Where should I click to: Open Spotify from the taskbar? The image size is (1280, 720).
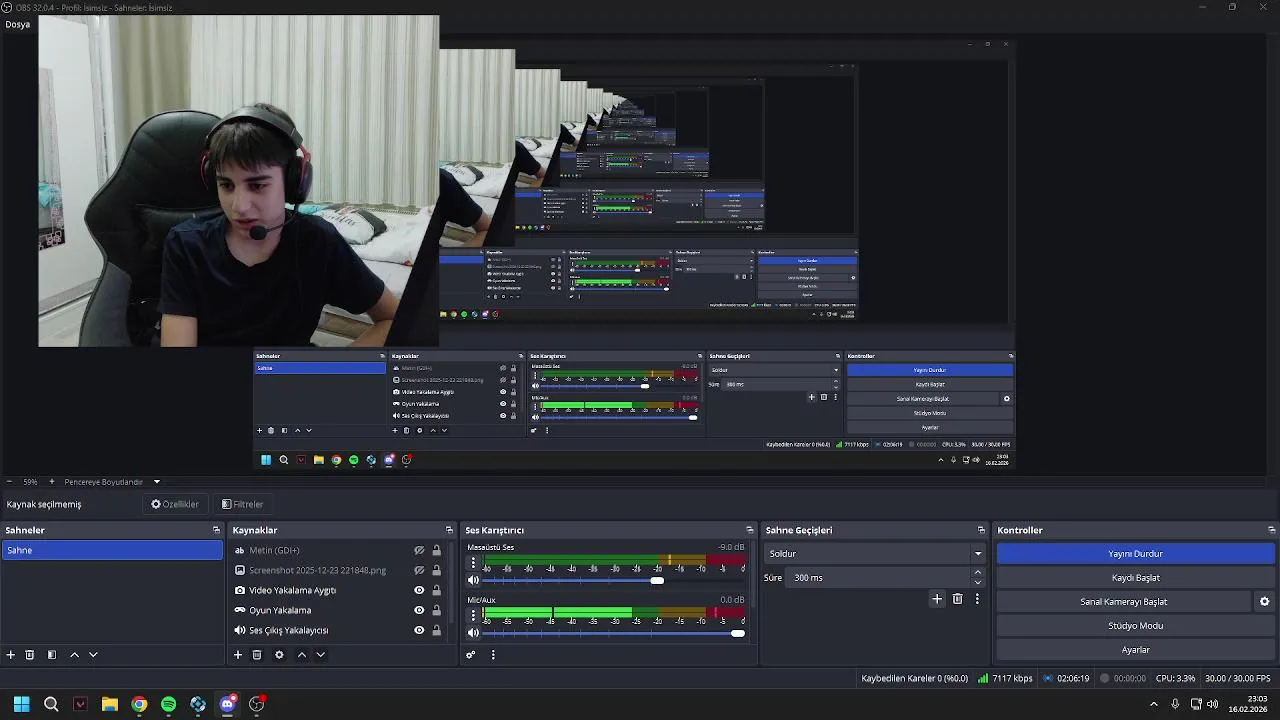(x=168, y=704)
